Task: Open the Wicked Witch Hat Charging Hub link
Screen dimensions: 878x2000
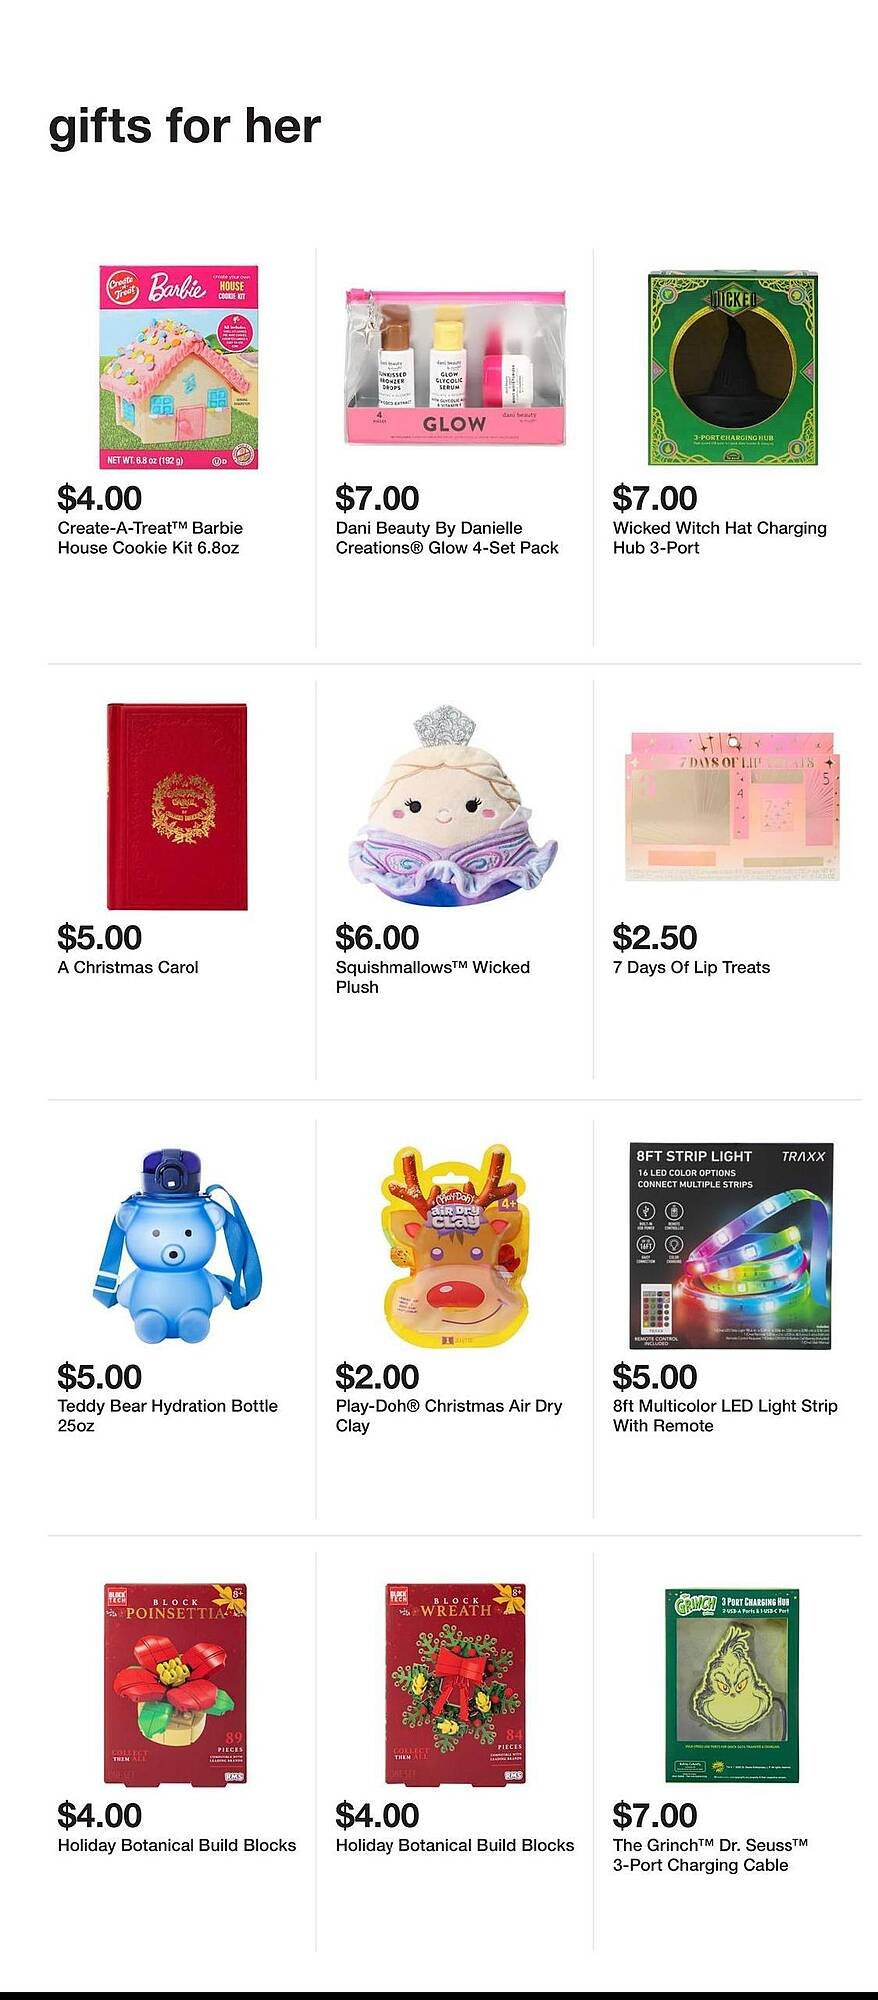Action: coord(720,538)
